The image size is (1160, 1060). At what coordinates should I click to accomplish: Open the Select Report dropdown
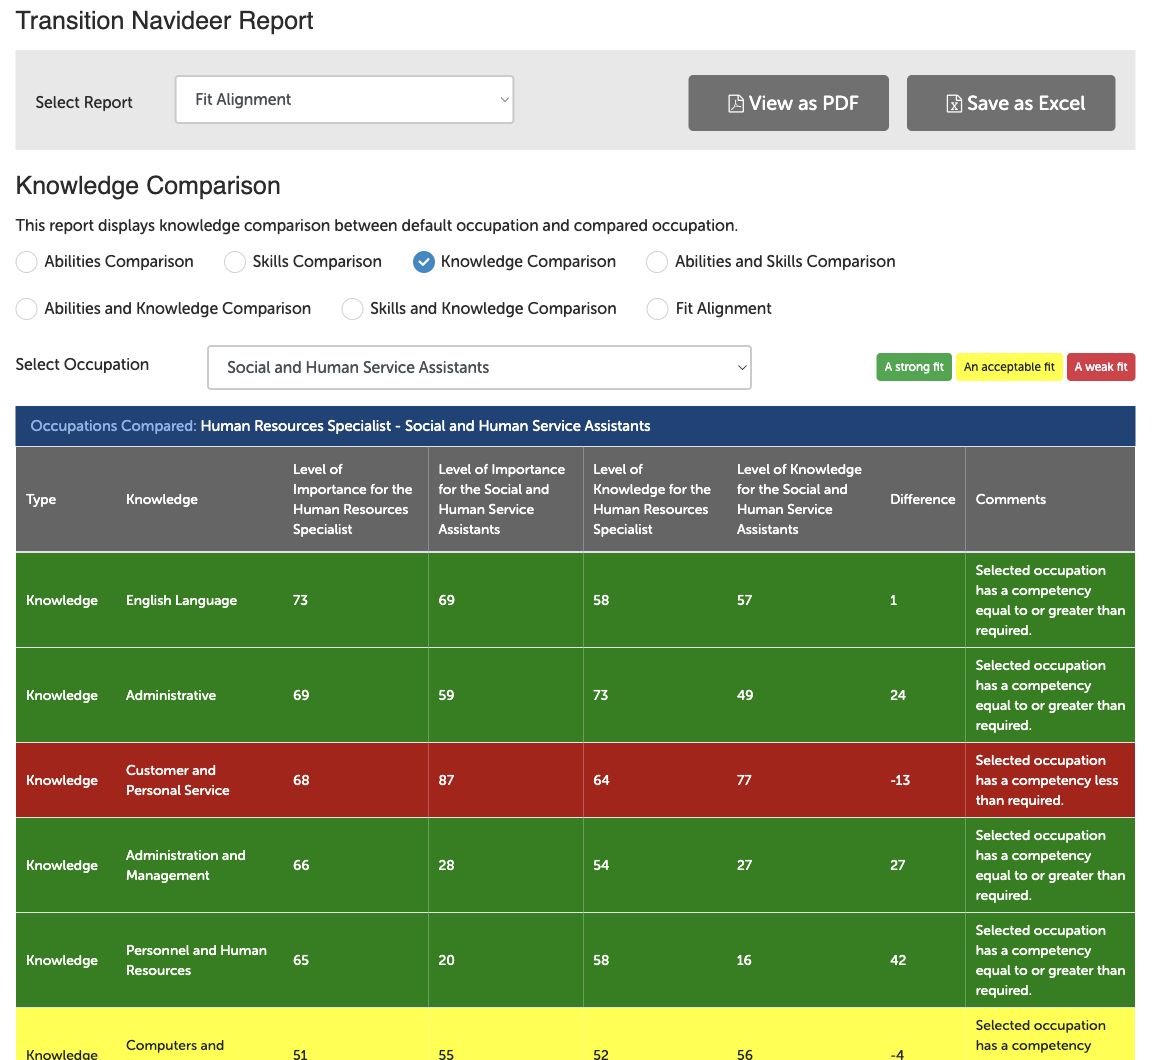pyautogui.click(x=344, y=100)
